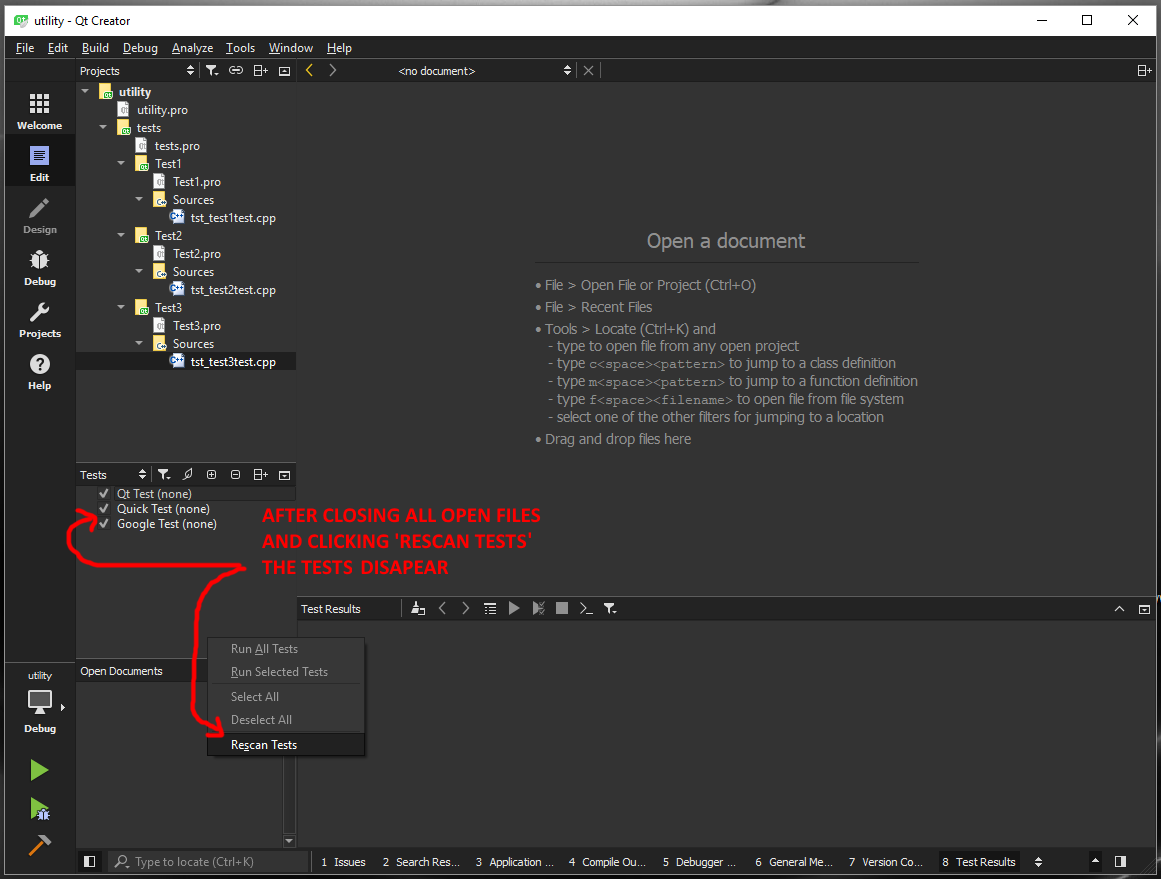Click the Build hammer icon
1161x879 pixels.
(39, 845)
